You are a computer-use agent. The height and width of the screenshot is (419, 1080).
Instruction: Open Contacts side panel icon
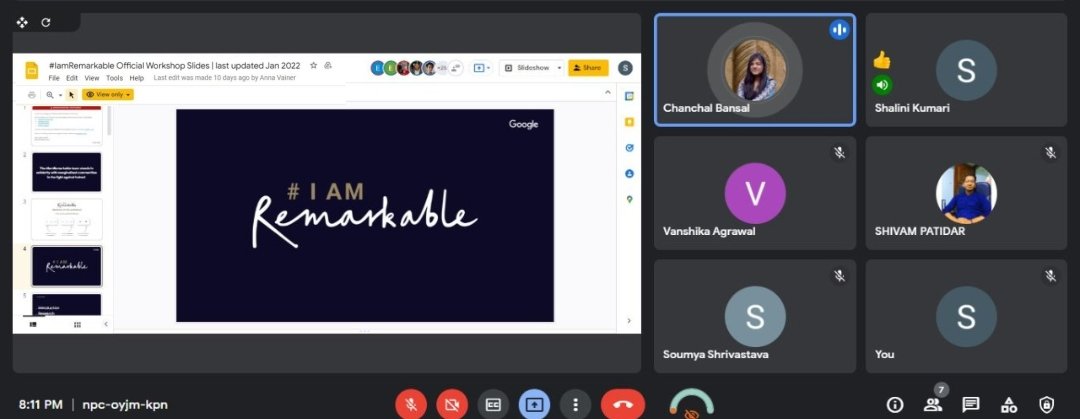629,174
